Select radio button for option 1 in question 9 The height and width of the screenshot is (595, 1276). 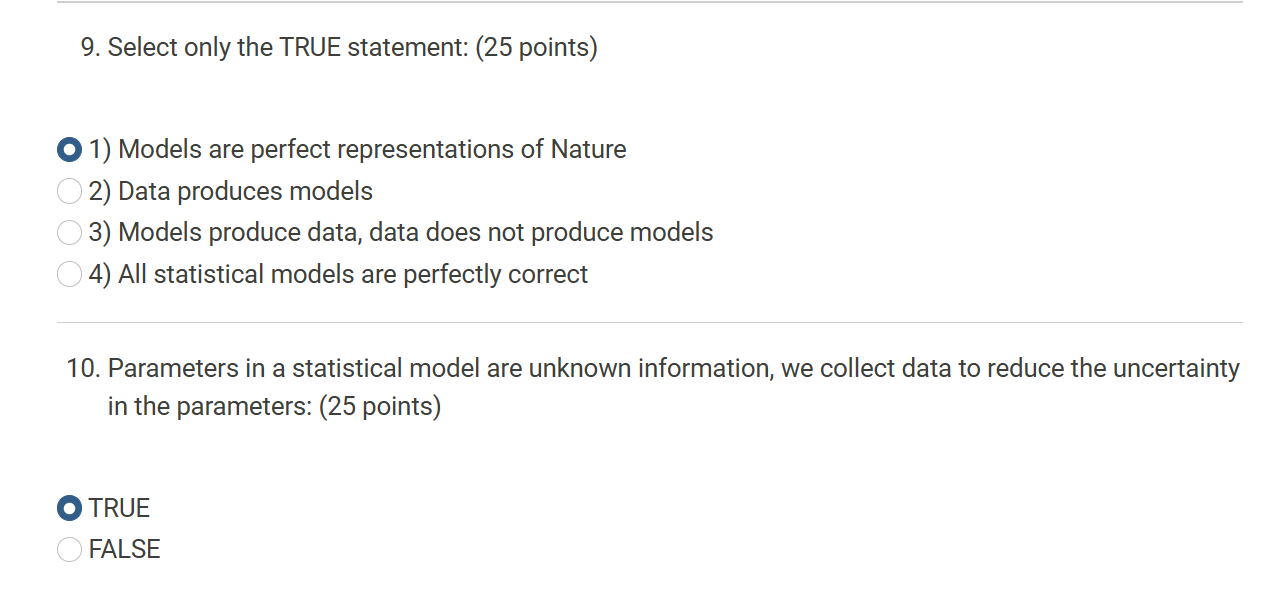[69, 150]
